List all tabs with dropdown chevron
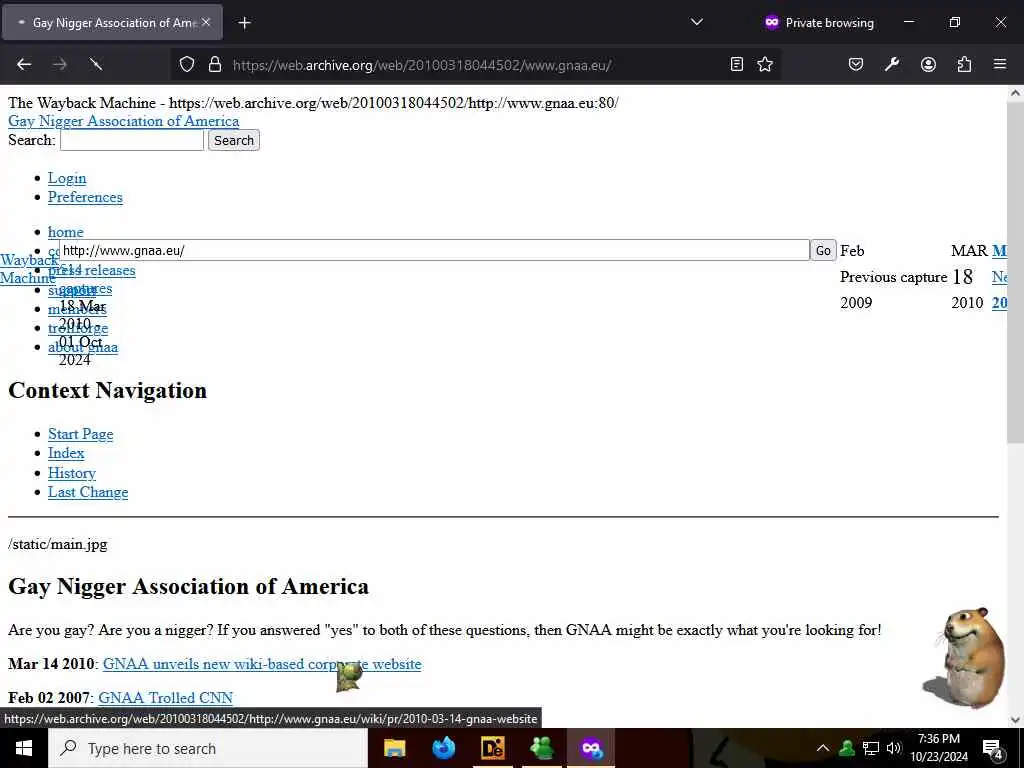This screenshot has width=1024, height=768. click(697, 22)
